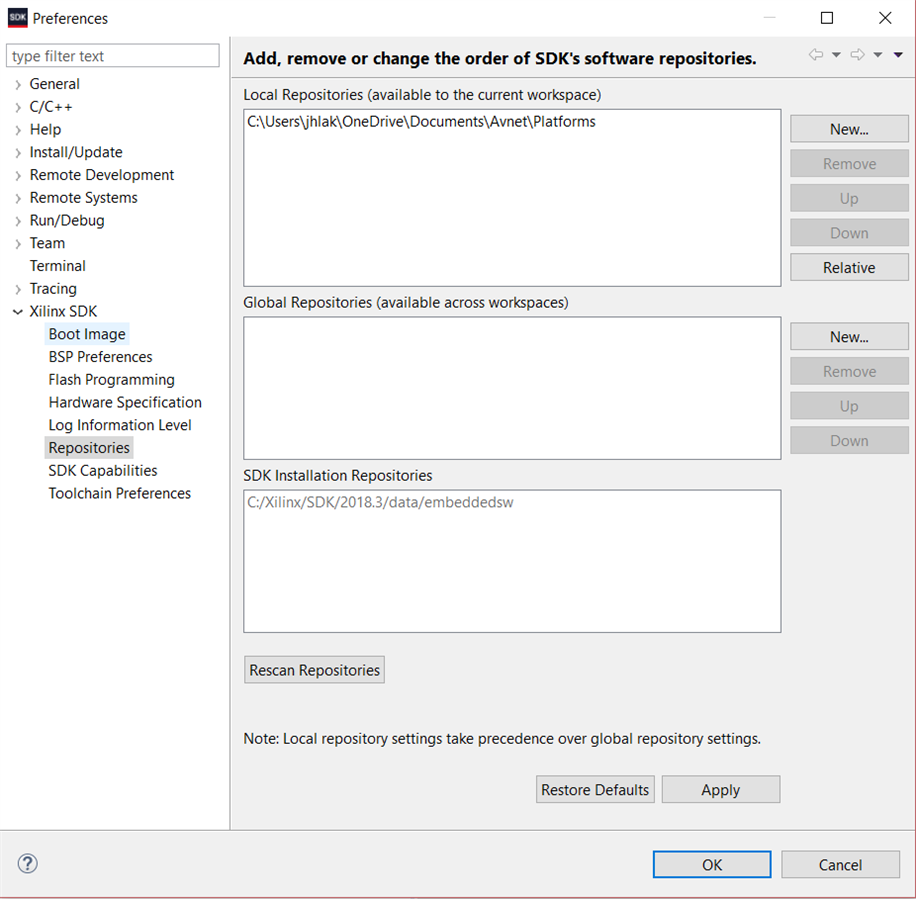
Task: Select Run/Debug in the tree
Action: [x=67, y=221]
